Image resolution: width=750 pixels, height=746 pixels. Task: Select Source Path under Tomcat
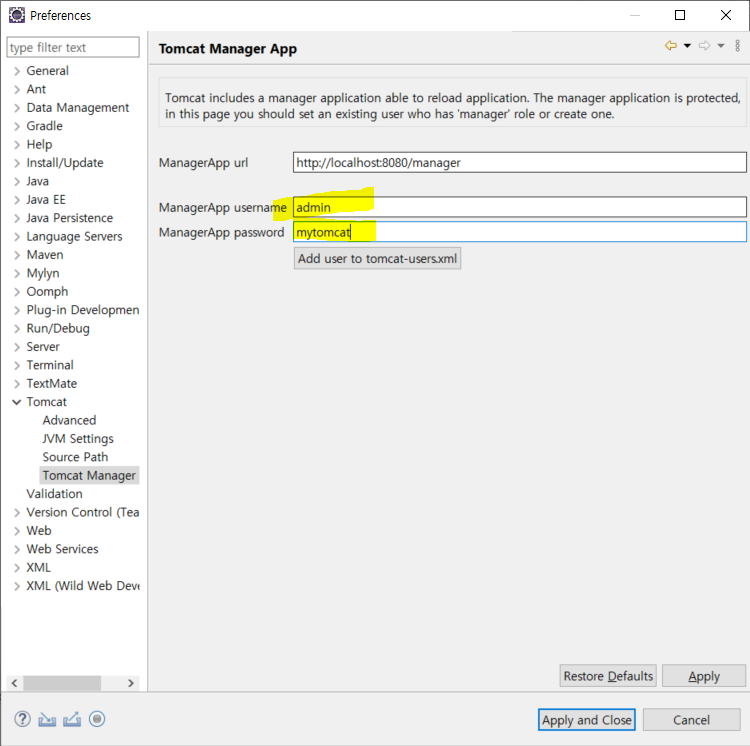(x=75, y=457)
